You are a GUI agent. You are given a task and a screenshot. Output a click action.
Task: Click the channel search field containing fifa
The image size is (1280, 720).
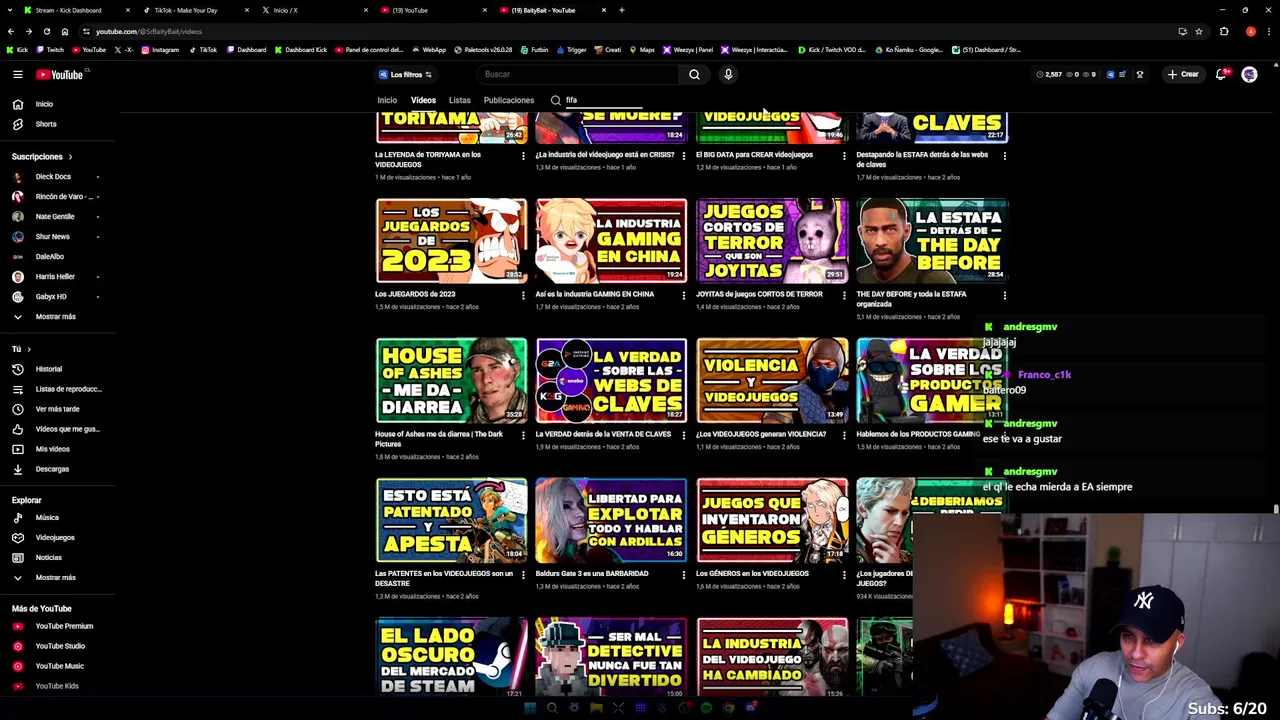click(602, 101)
